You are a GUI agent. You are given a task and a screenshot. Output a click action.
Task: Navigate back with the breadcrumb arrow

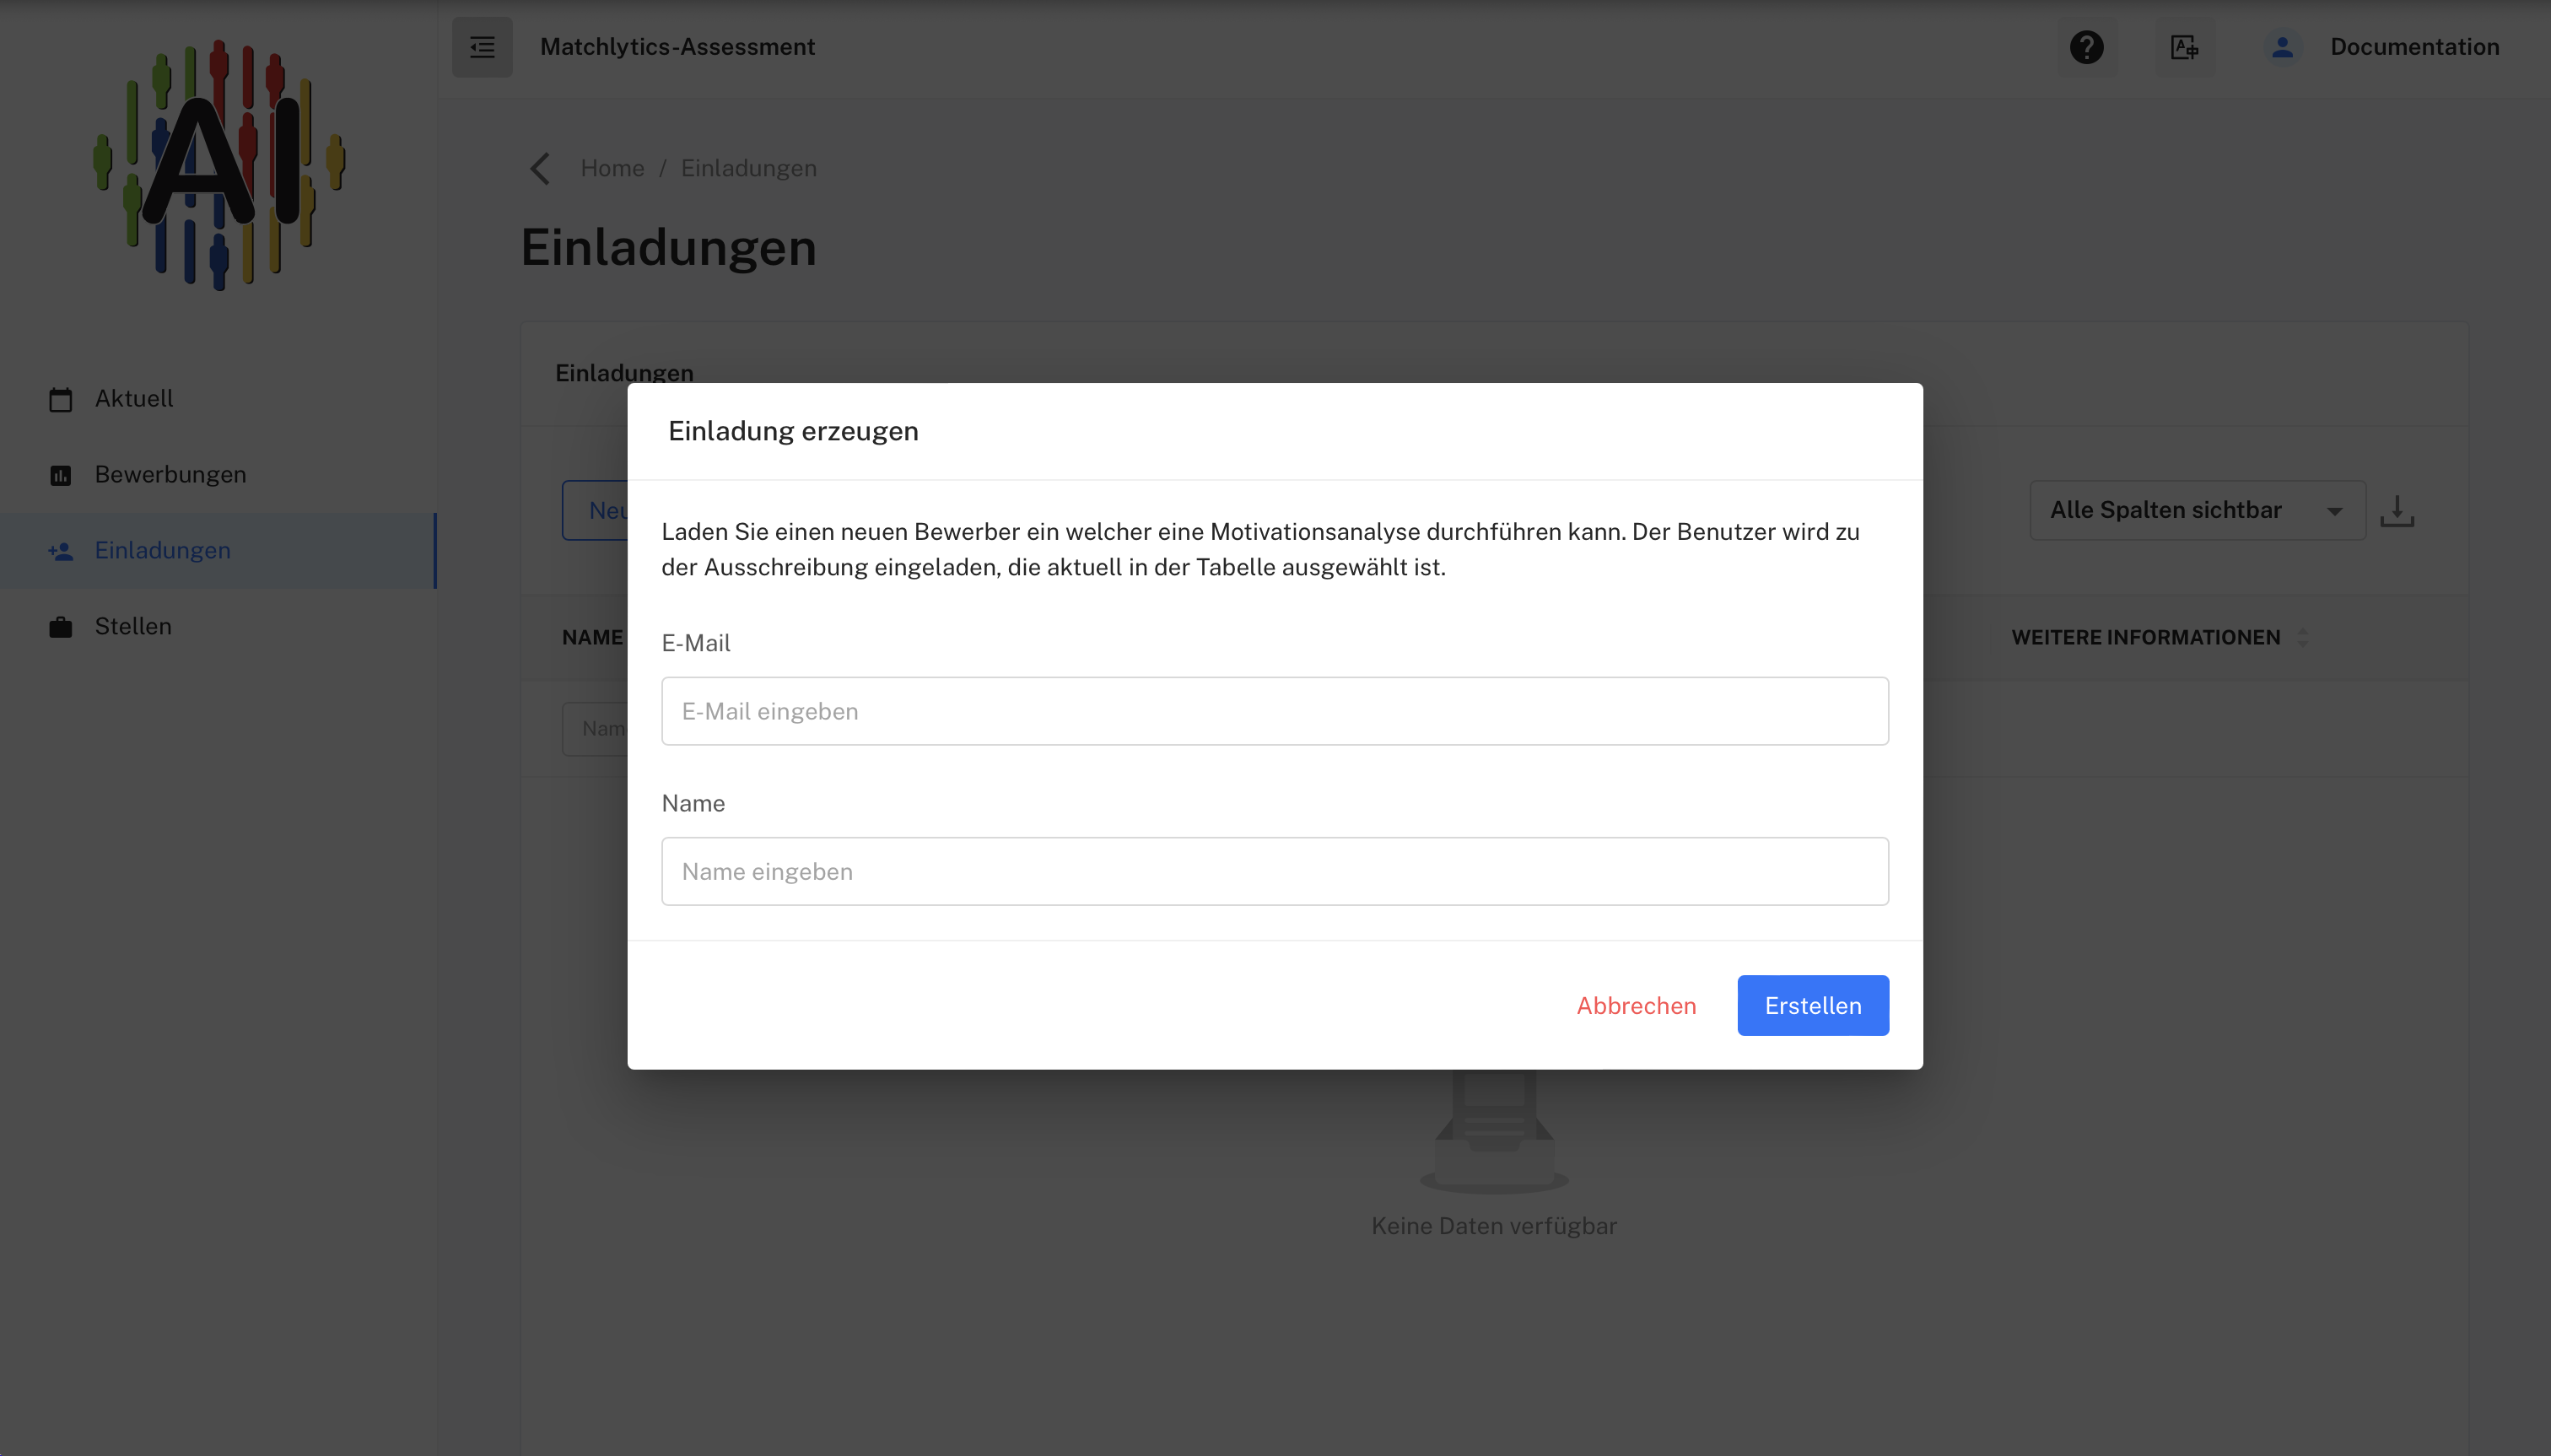pos(540,168)
